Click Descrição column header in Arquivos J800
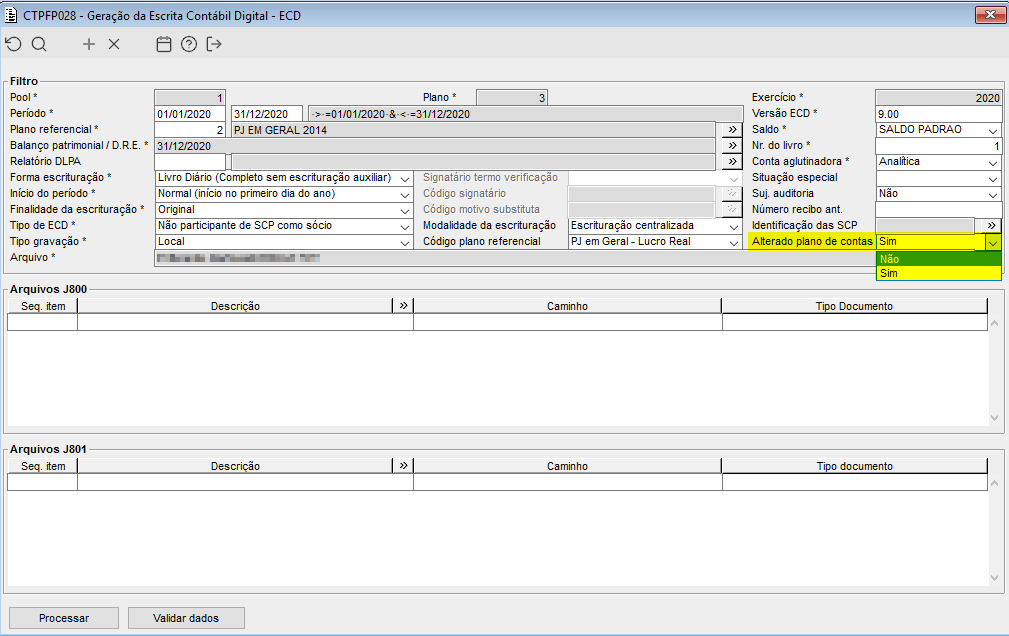 [x=235, y=306]
